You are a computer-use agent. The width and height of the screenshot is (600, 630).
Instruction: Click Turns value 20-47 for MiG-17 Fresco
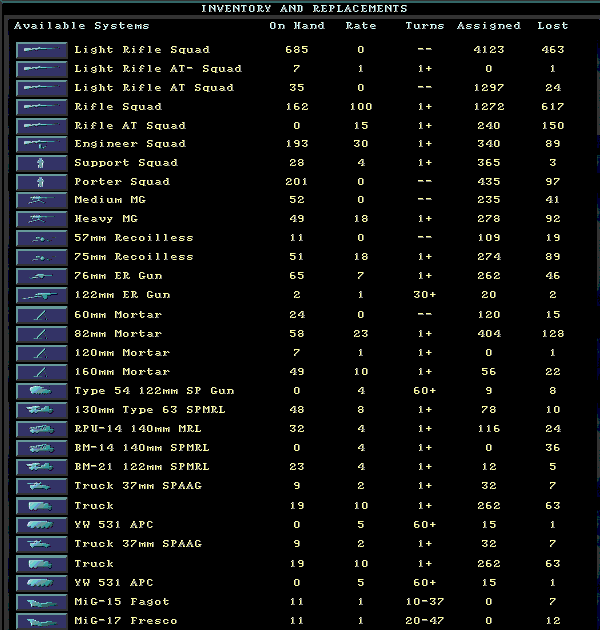pyautogui.click(x=425, y=621)
